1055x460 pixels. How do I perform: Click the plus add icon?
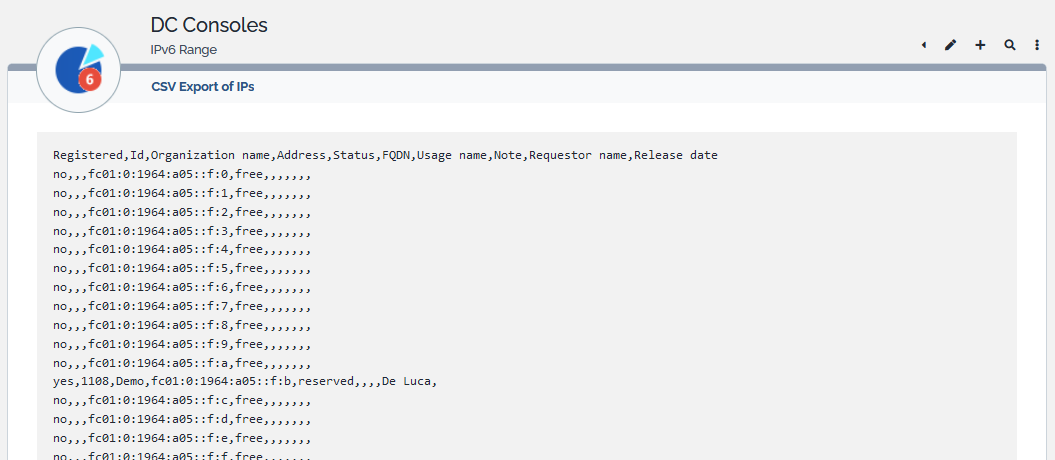tap(980, 45)
